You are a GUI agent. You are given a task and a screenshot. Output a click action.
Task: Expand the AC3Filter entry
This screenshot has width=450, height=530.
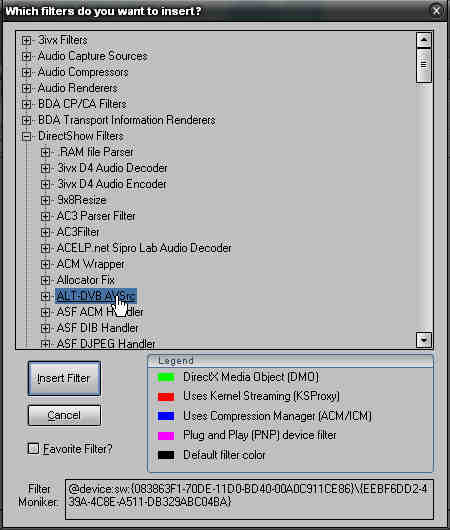(x=45, y=232)
